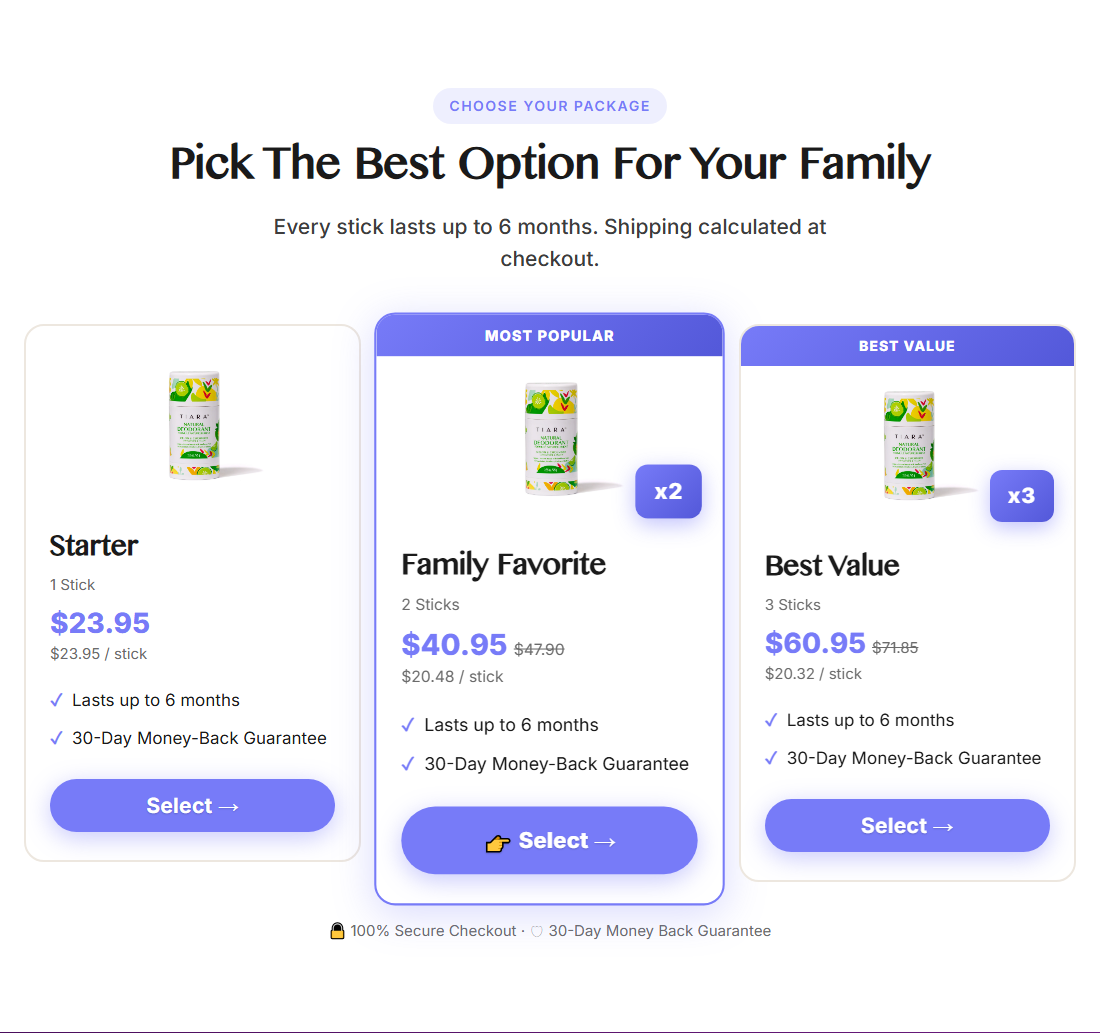Viewport: 1100px width, 1033px height.
Task: Click the CHOOSE YOUR PACKAGE pill label
Action: [549, 106]
